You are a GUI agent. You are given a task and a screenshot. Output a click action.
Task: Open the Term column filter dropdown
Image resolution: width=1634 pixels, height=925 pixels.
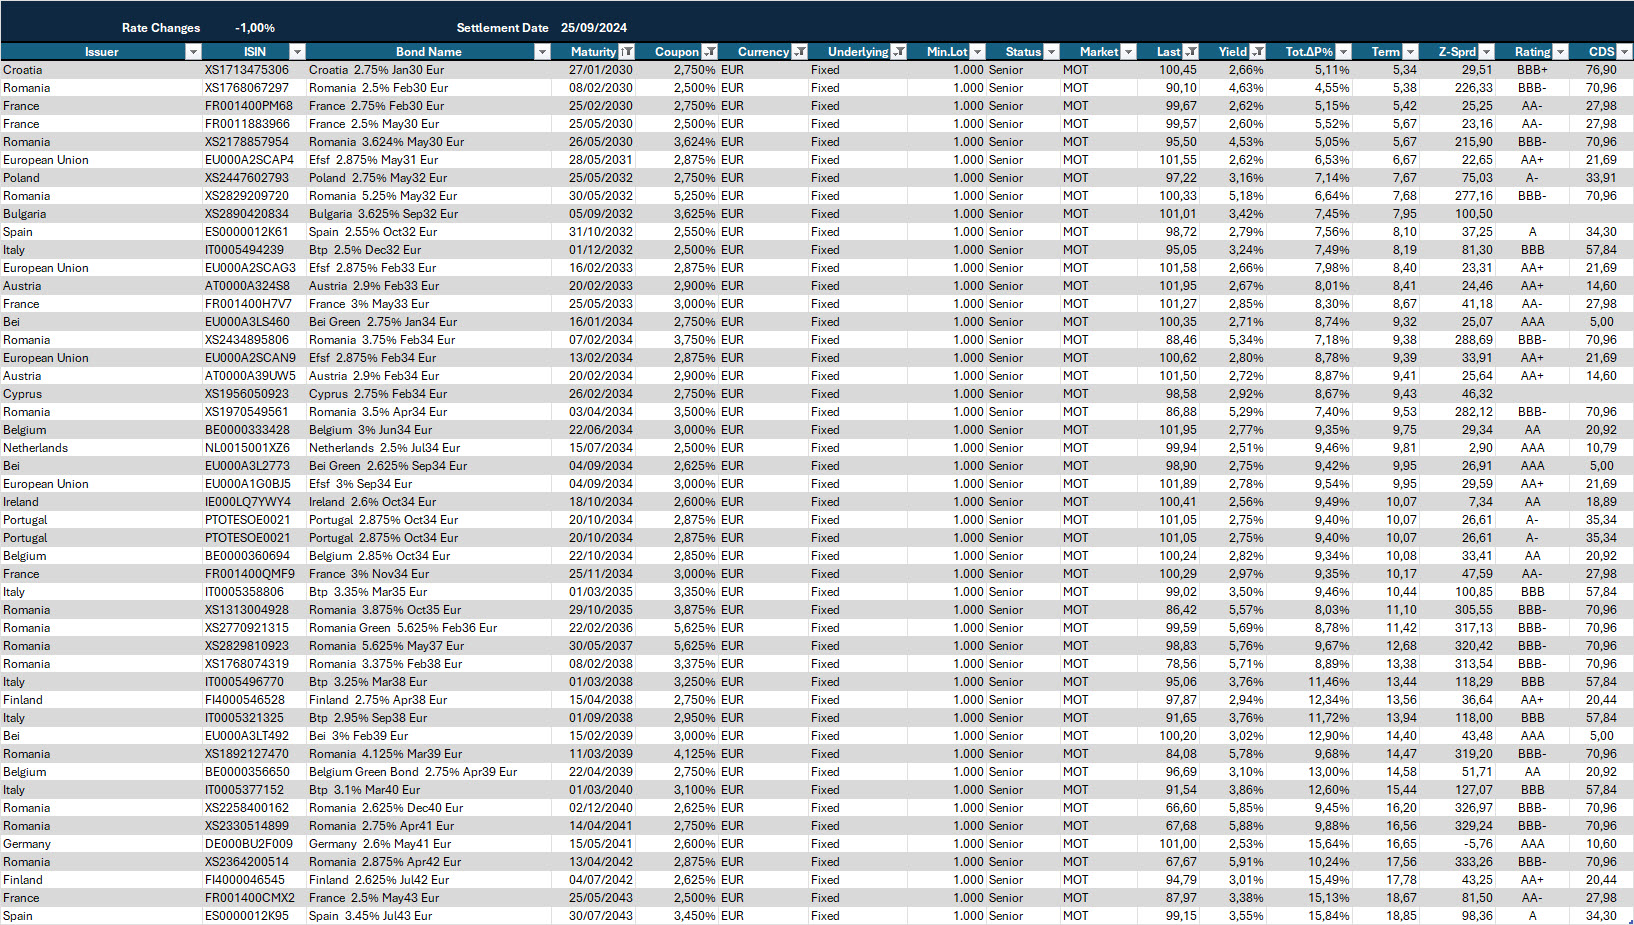click(1410, 52)
